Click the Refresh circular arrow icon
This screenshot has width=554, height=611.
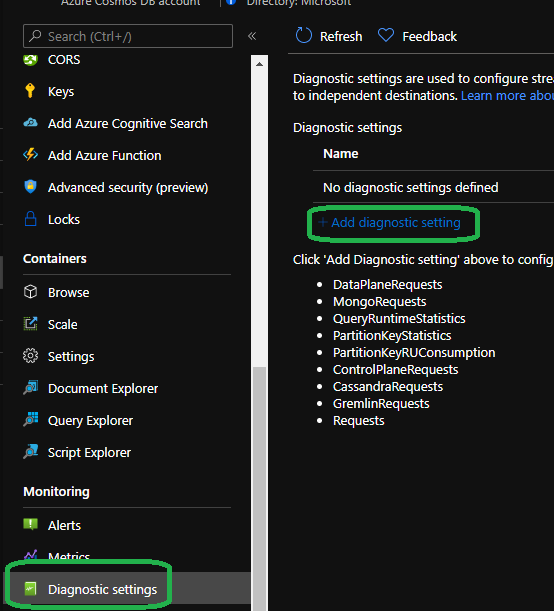click(304, 35)
